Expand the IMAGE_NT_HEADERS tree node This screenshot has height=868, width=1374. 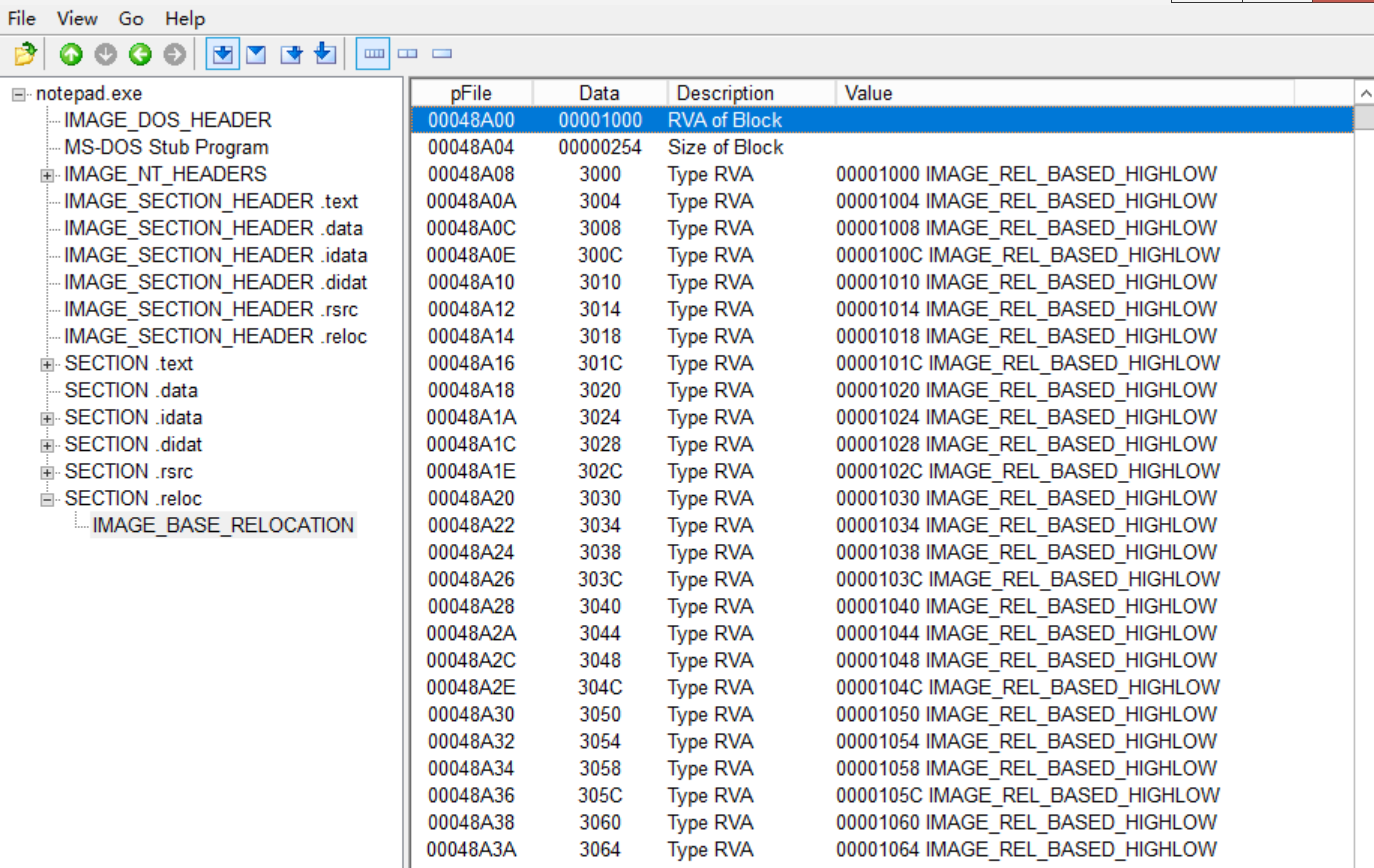tap(47, 175)
